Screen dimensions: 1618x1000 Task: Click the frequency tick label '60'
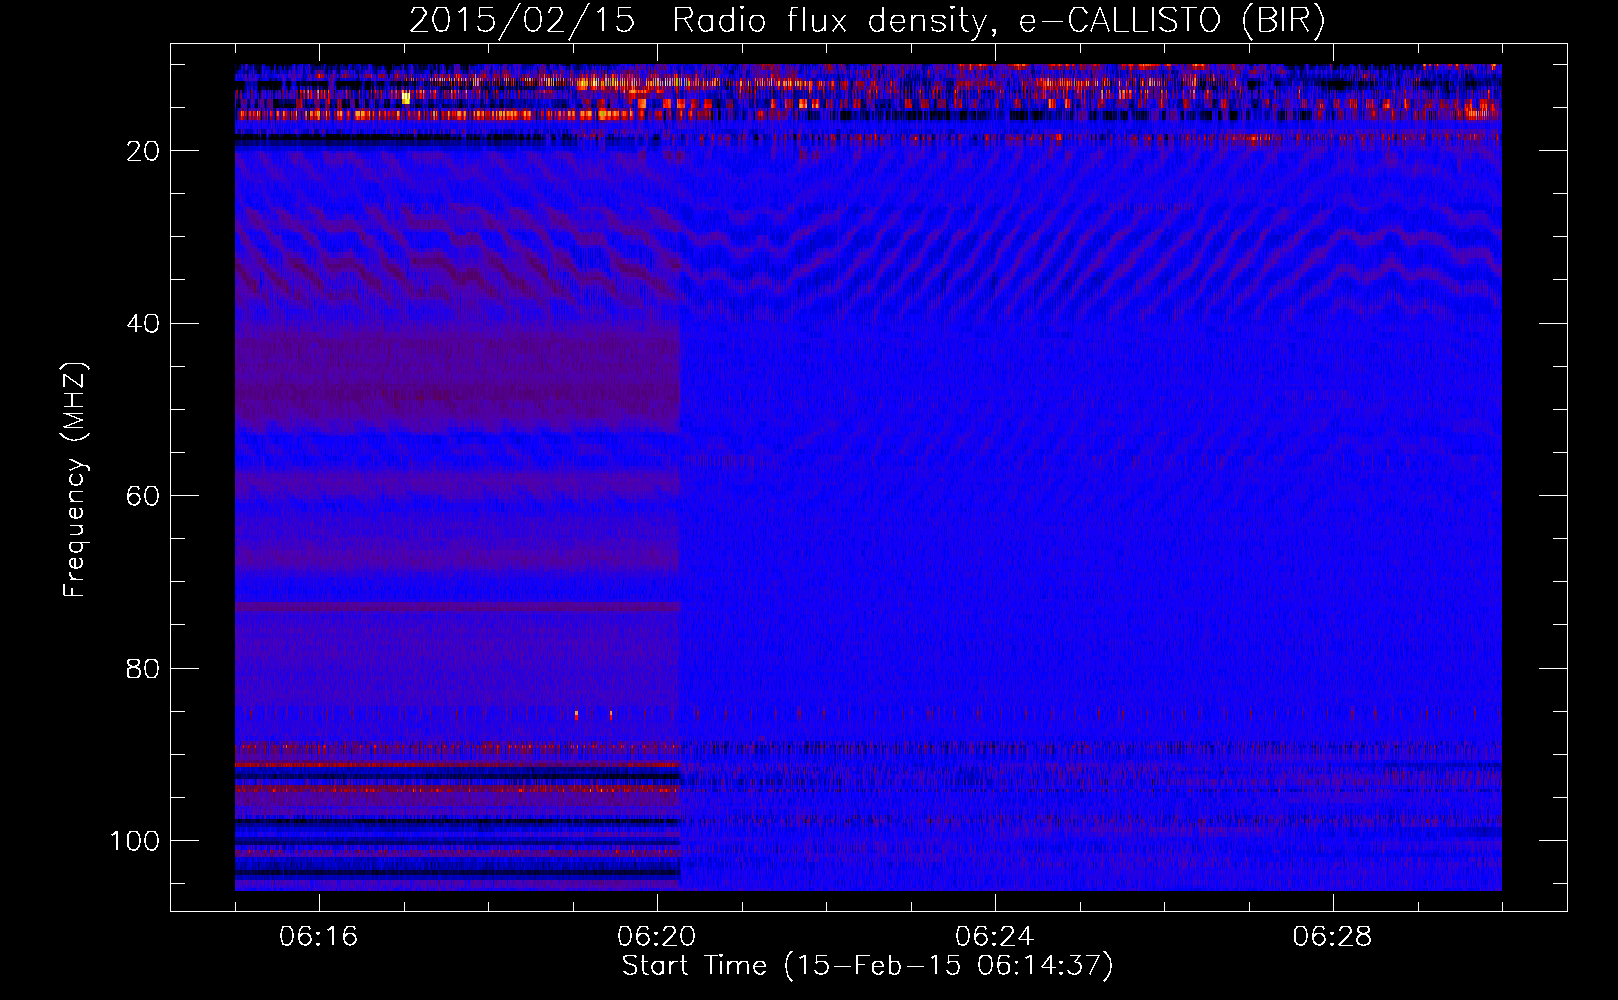(143, 496)
